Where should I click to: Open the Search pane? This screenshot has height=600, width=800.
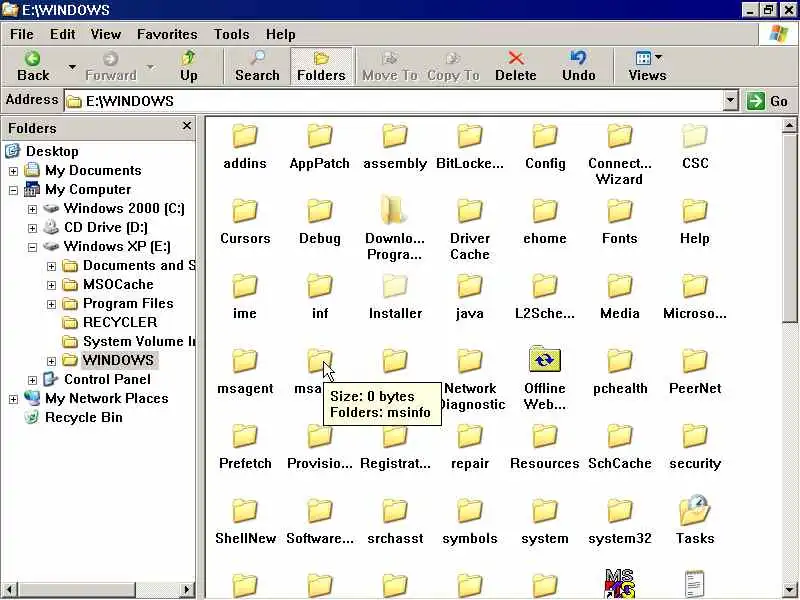(x=257, y=66)
